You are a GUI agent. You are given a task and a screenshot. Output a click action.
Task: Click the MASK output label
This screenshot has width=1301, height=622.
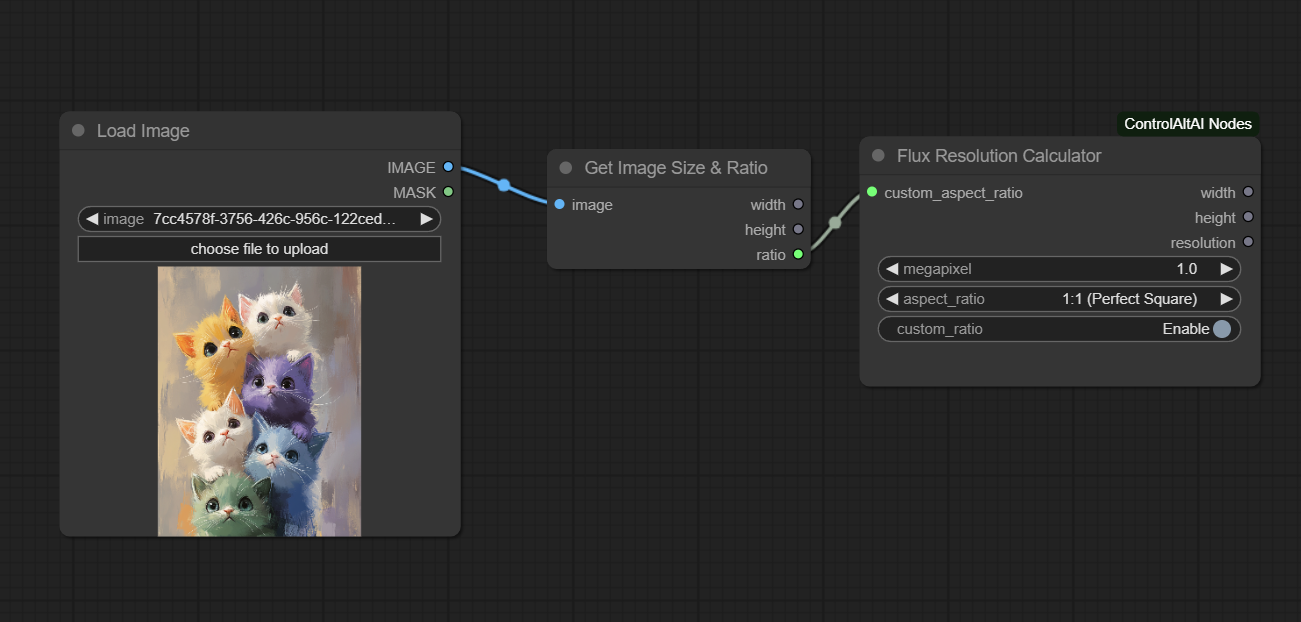click(x=414, y=192)
